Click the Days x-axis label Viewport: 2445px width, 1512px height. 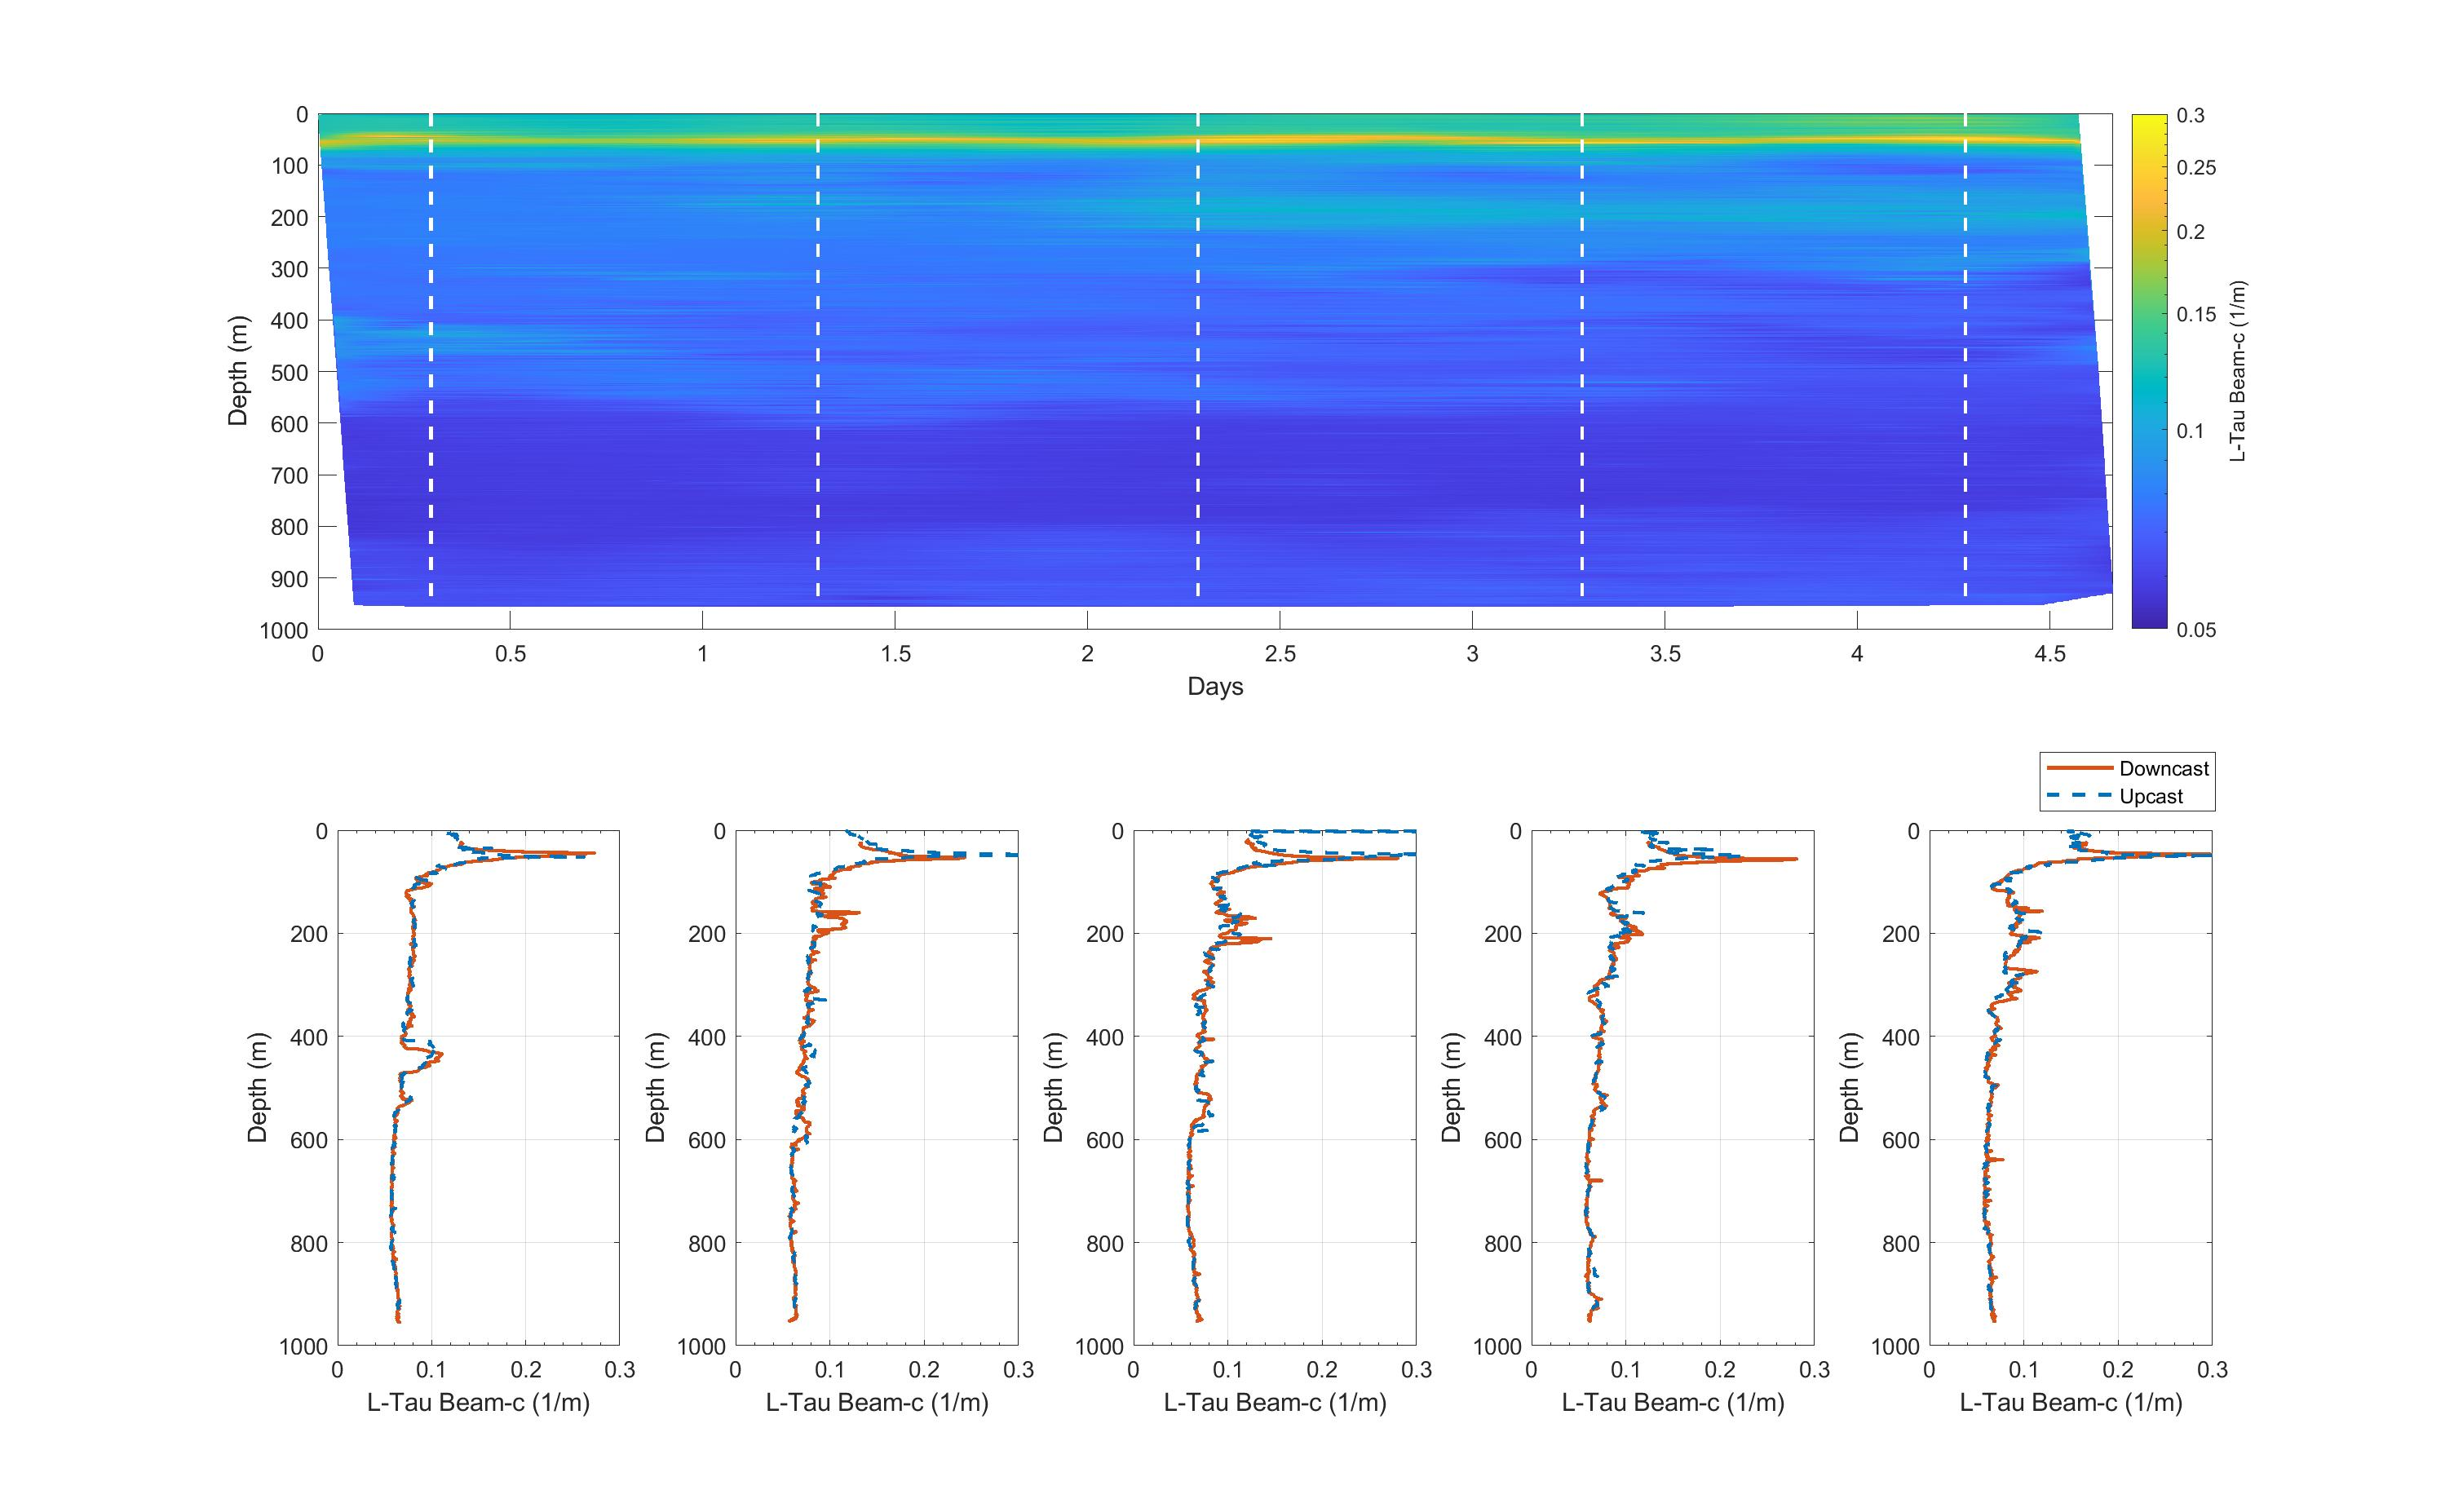click(x=1215, y=686)
